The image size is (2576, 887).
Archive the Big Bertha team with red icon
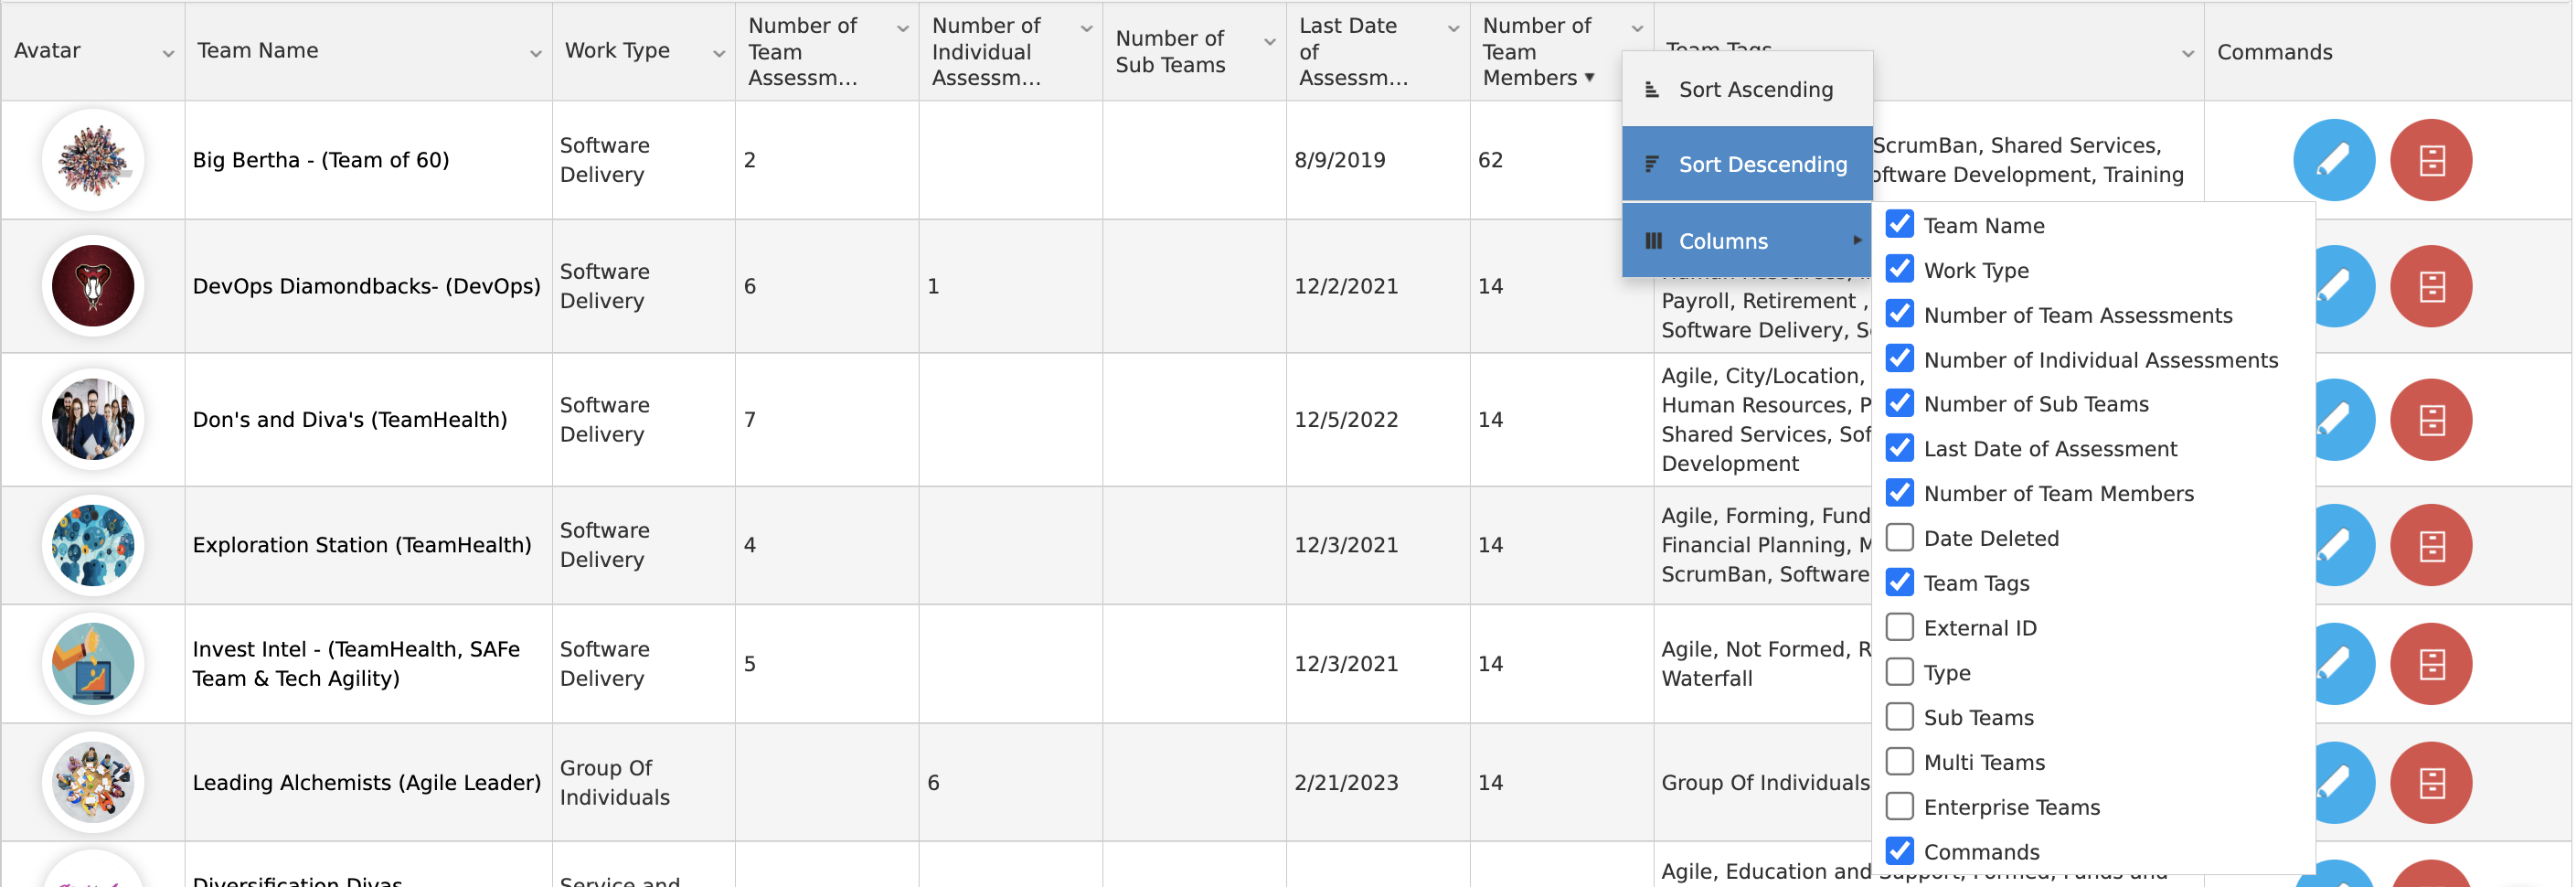click(x=2430, y=160)
